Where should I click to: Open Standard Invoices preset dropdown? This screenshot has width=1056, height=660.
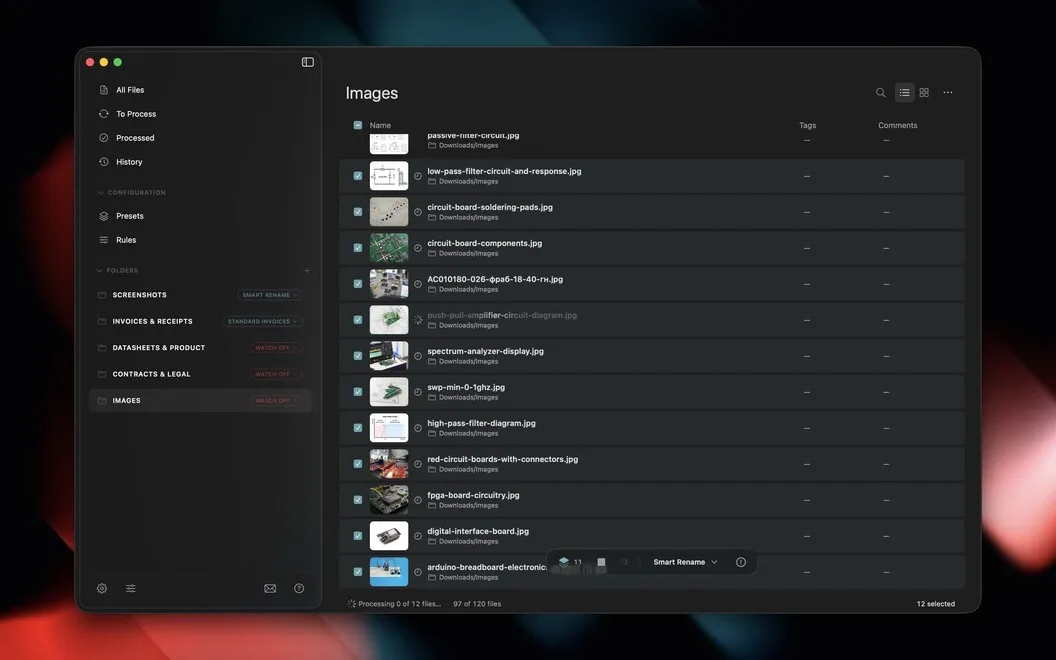[x=263, y=321]
